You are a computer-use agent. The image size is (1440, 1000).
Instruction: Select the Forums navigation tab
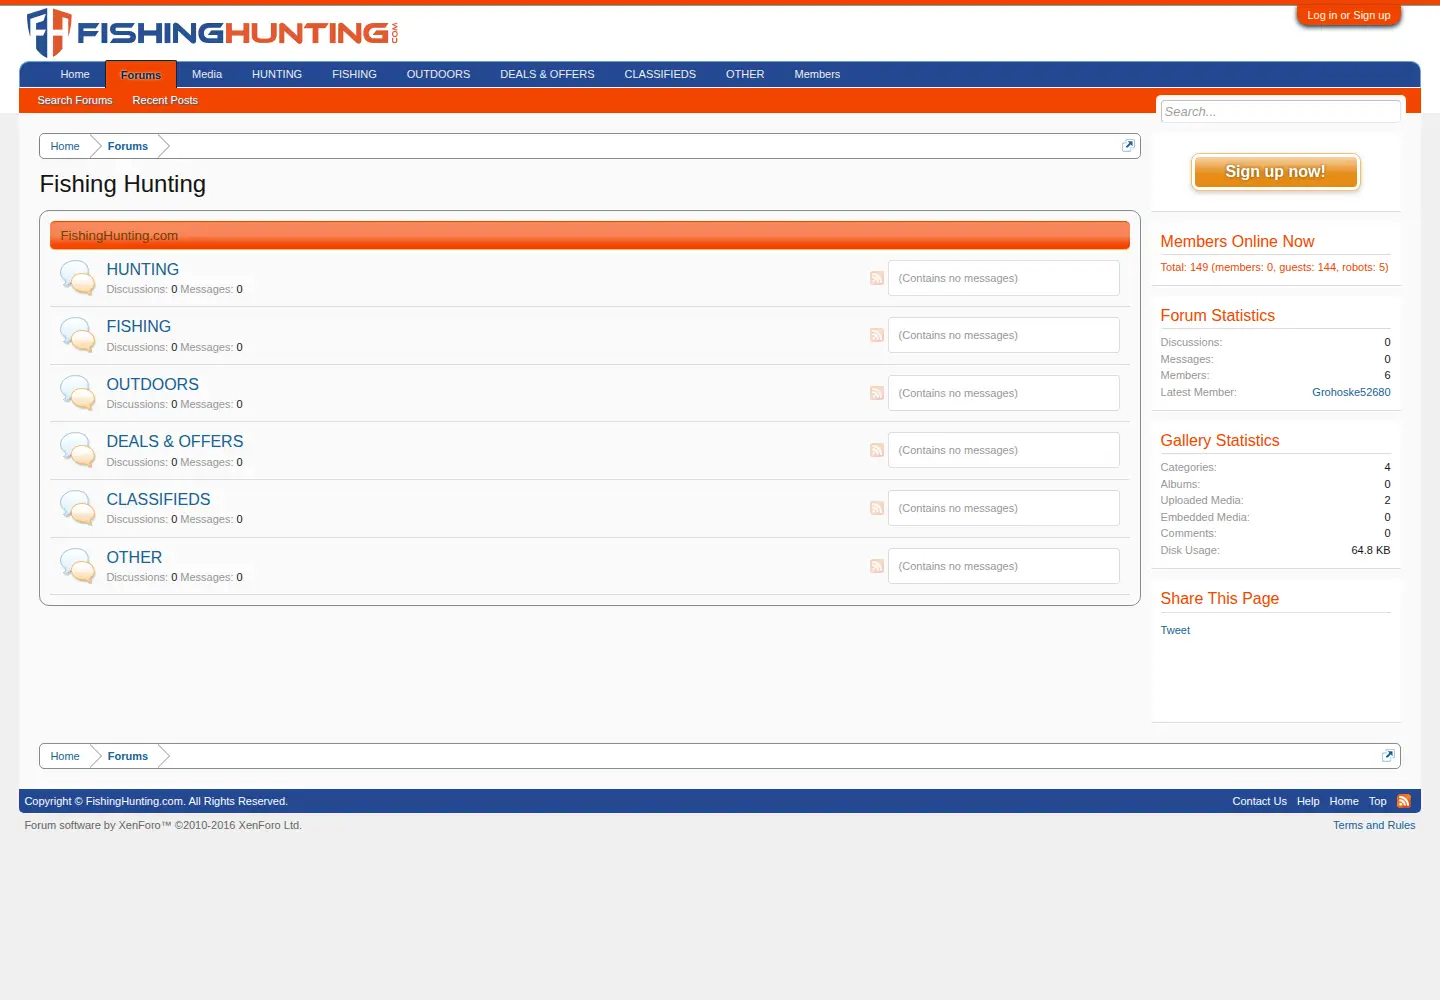tap(141, 75)
